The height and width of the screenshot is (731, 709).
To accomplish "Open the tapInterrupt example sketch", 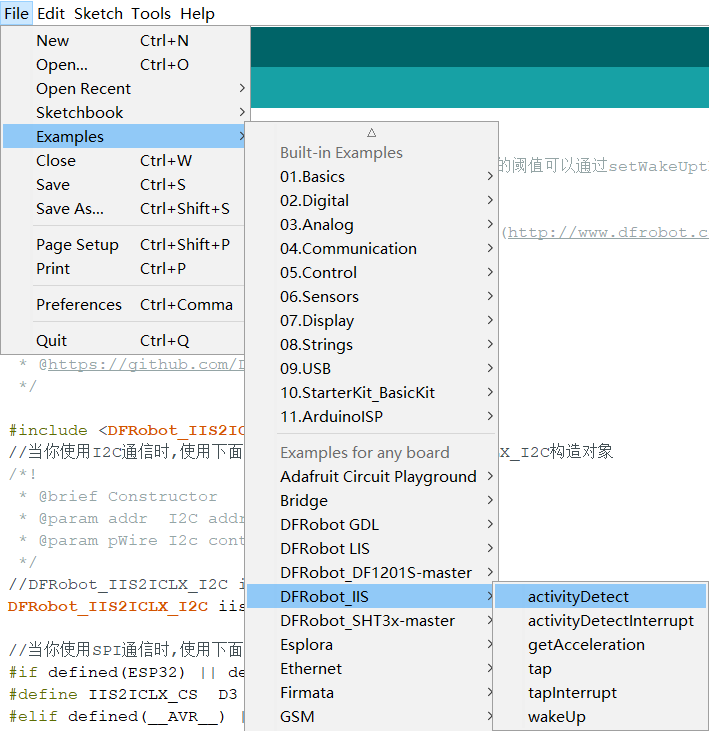I will point(600,693).
